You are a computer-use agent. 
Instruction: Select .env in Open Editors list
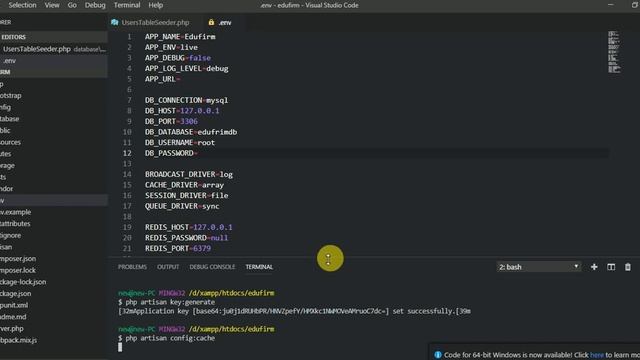(x=53, y=60)
